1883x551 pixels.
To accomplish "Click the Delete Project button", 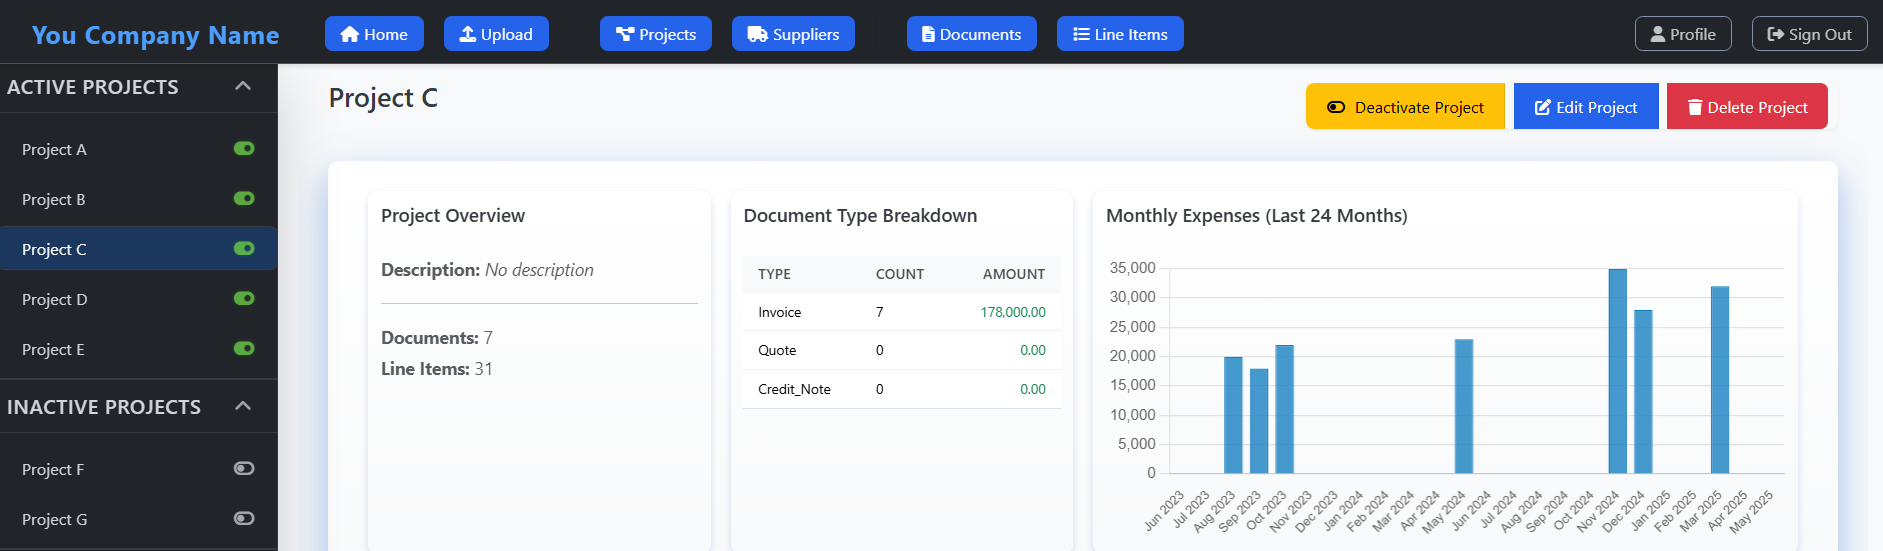I will coord(1747,107).
